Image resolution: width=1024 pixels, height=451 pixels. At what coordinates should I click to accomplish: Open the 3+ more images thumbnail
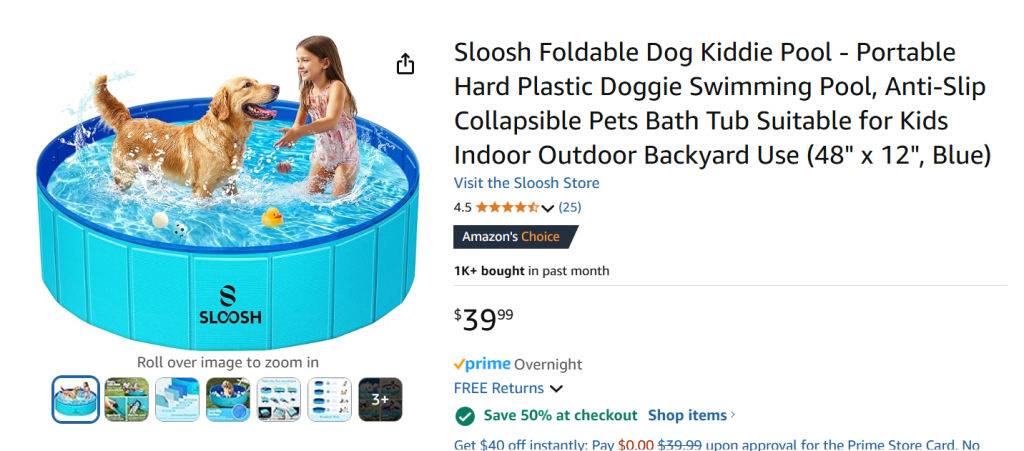380,399
